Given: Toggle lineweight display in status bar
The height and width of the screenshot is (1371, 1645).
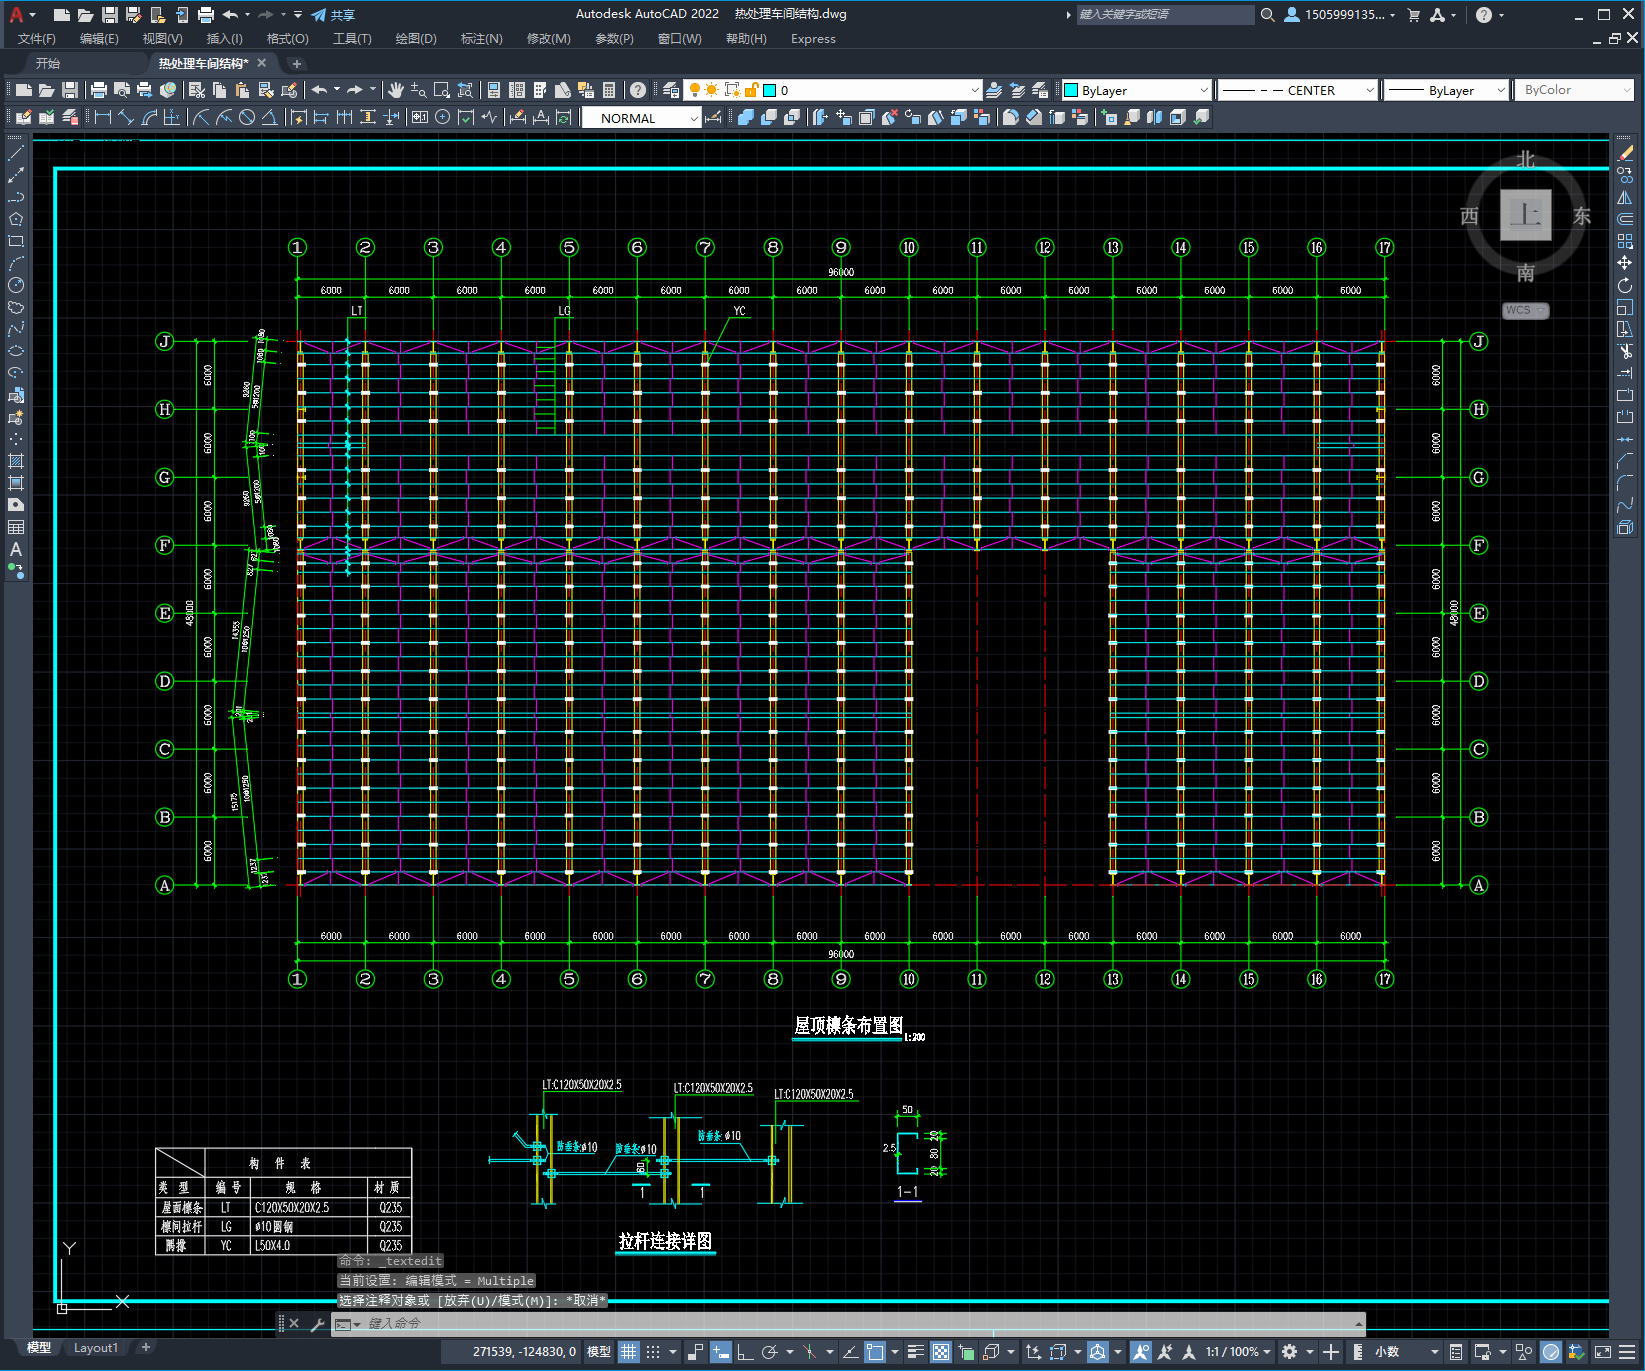Looking at the screenshot, I should [x=915, y=1352].
